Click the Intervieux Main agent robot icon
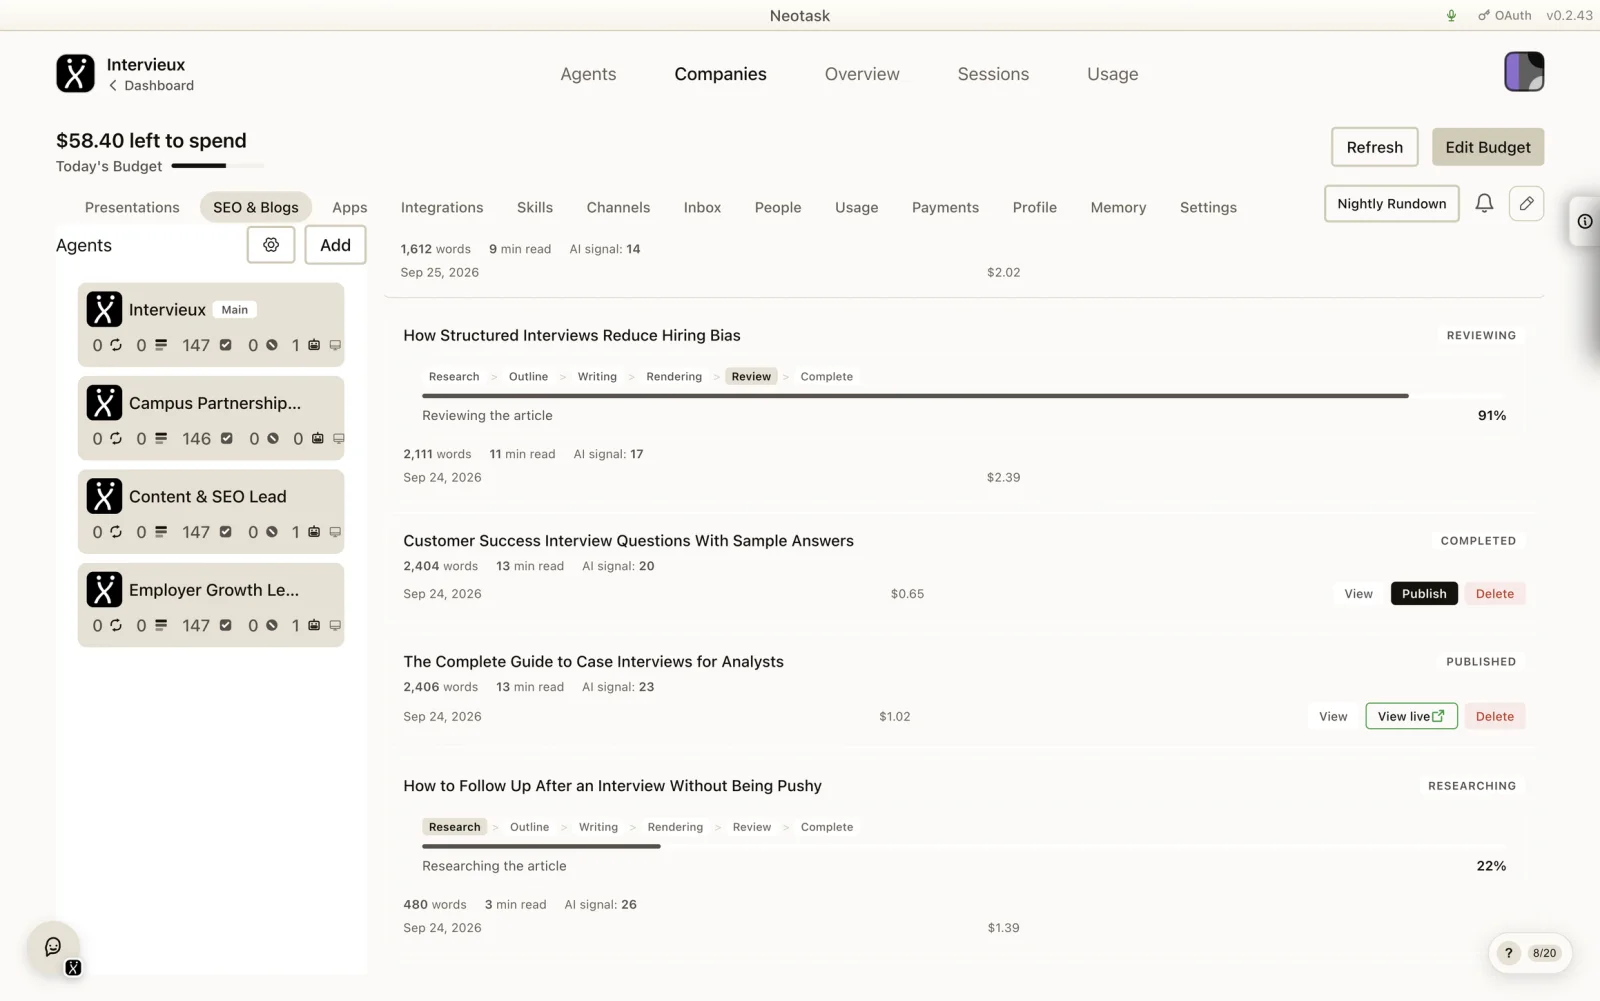The width and height of the screenshot is (1600, 1001). [314, 345]
